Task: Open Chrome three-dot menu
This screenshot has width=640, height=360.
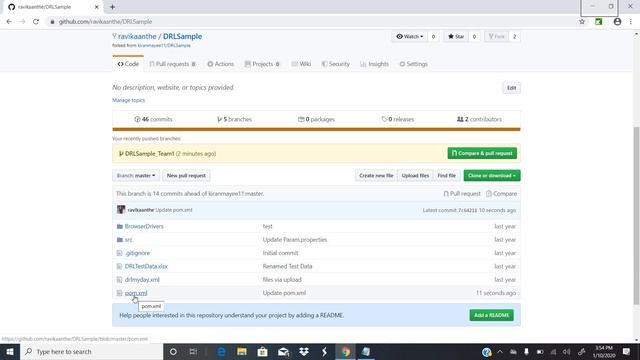Action: 631,22
